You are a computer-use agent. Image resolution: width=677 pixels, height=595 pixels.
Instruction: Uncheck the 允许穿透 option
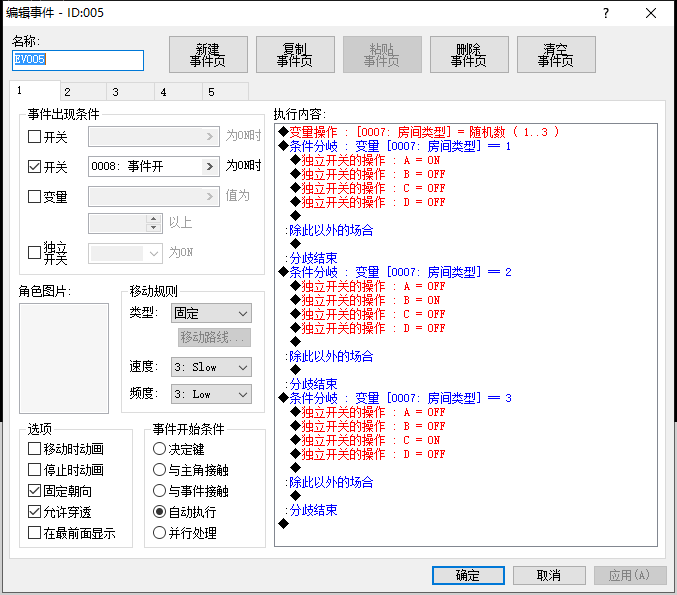tap(35, 512)
